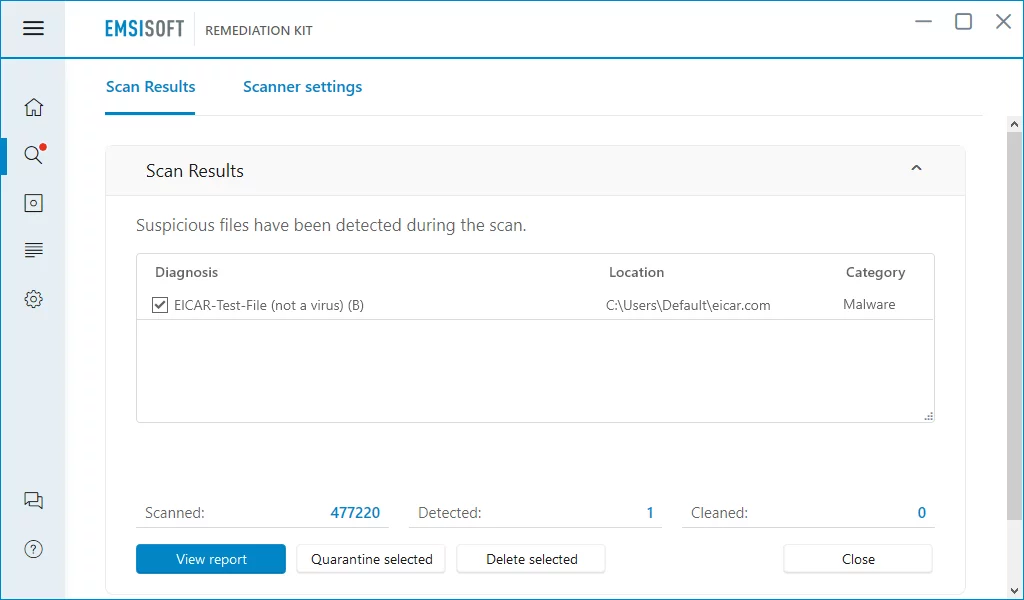Open the Quarantine sidebar icon
The image size is (1024, 600).
pos(33,203)
